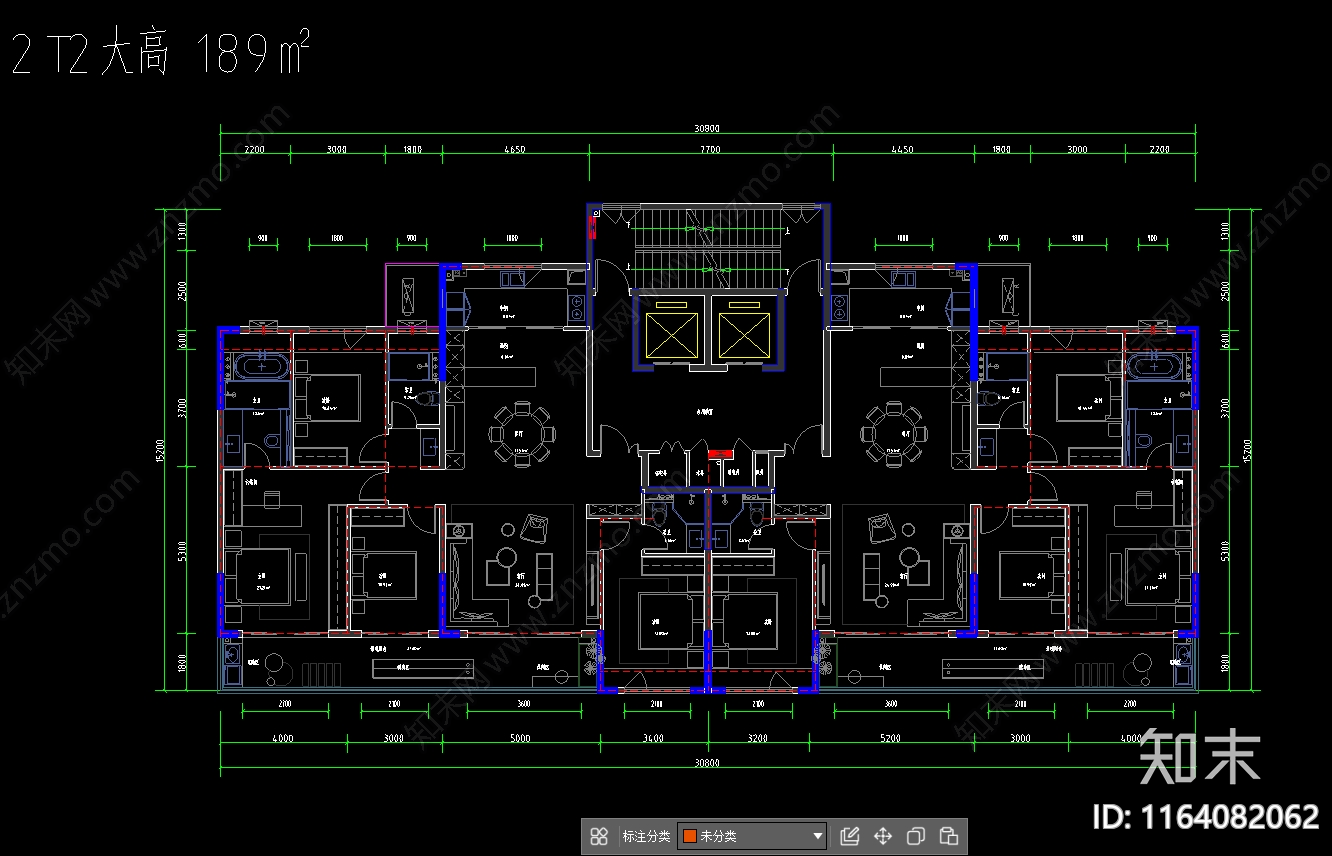Click the right elevator shaft symbol
Screen dimensions: 1332x856
(x=743, y=333)
